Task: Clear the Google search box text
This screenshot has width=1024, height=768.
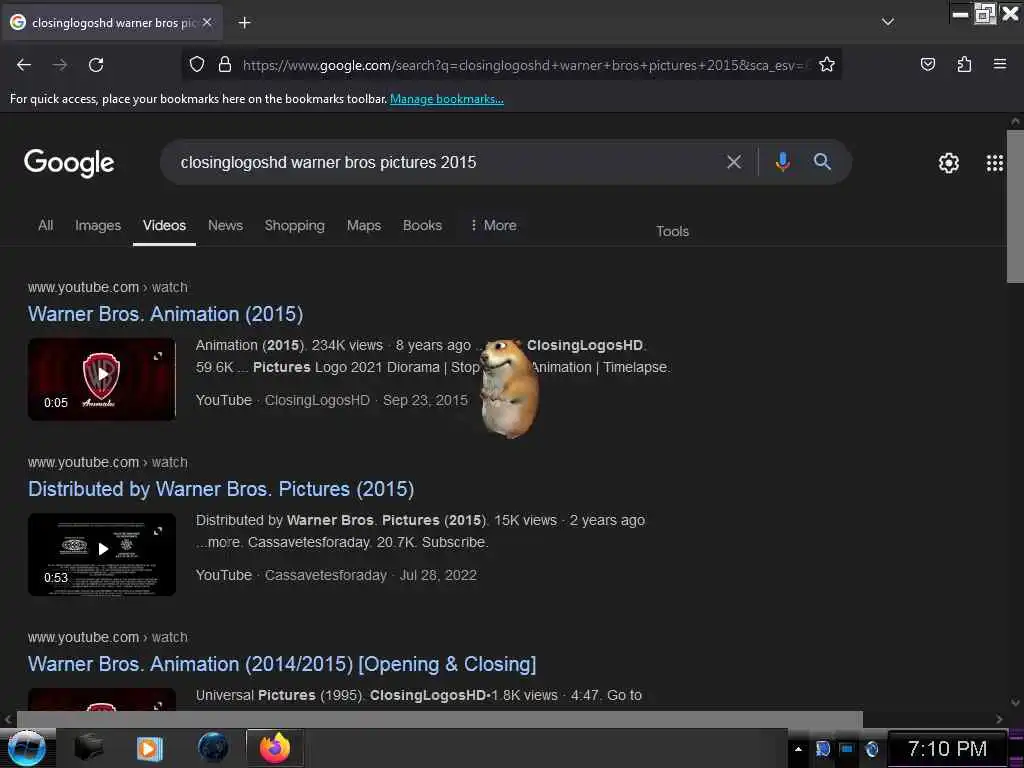Action: click(734, 162)
